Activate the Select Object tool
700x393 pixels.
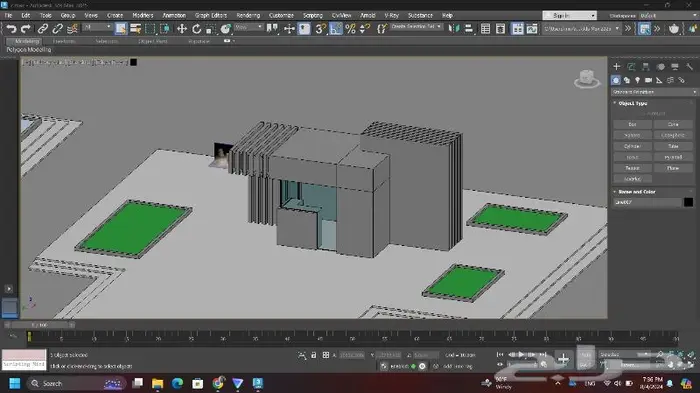pos(121,29)
